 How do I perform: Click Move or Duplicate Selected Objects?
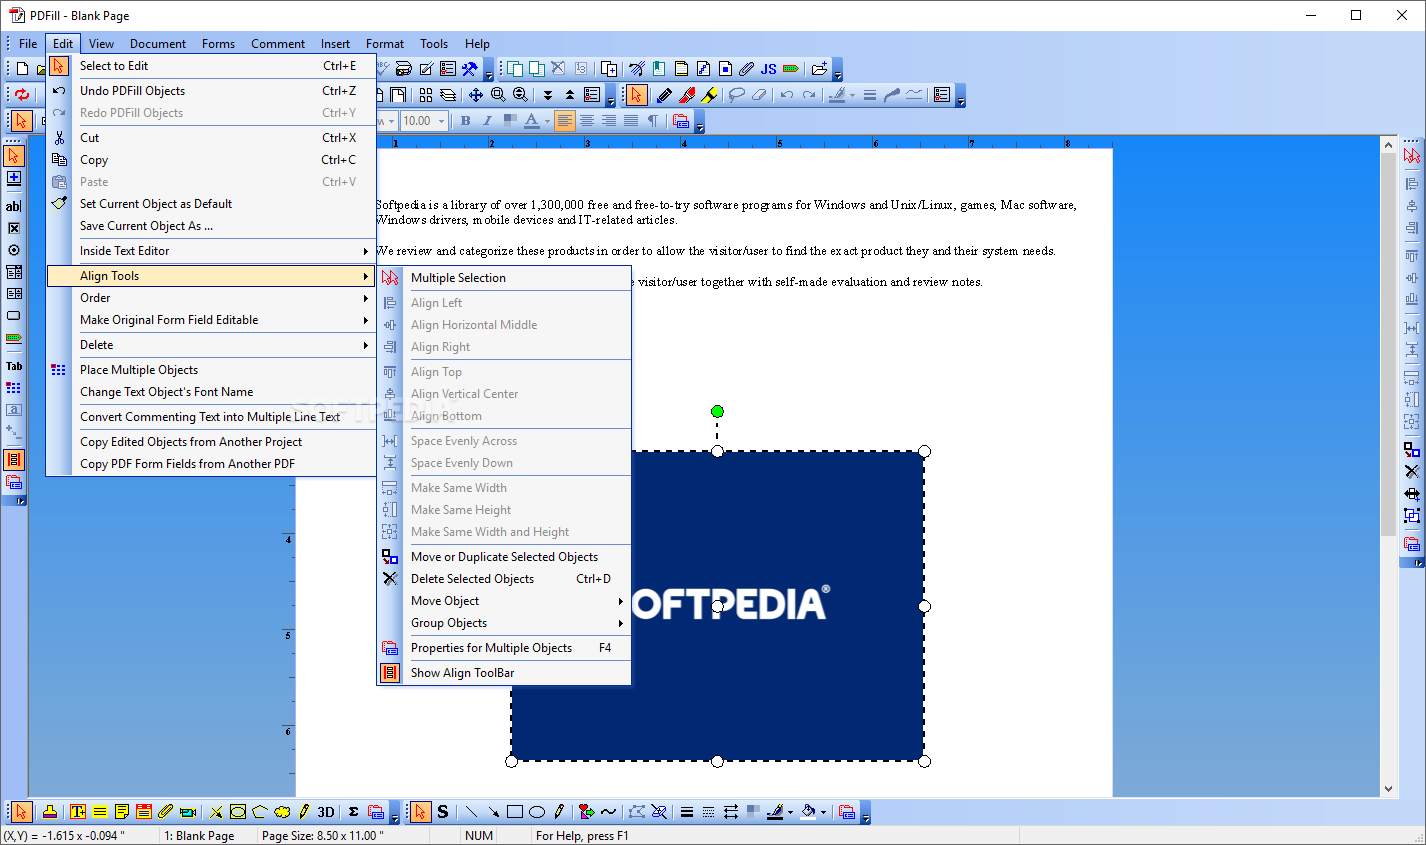pos(504,557)
